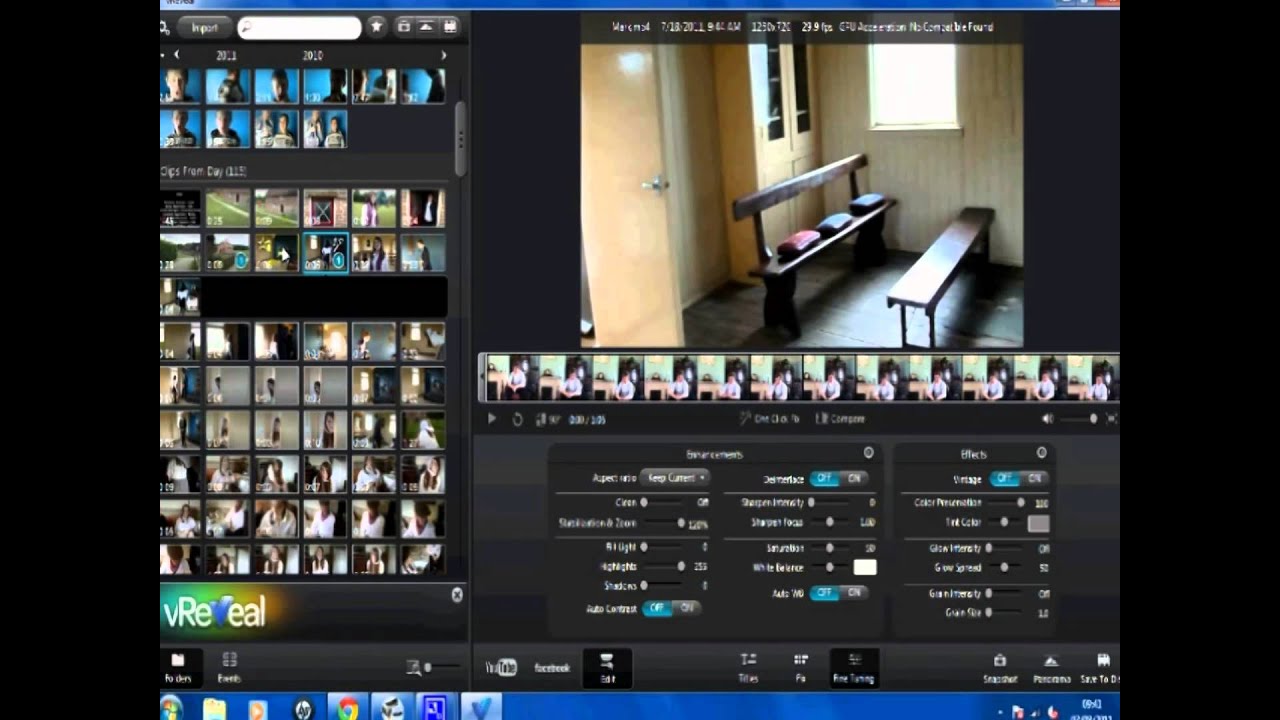The width and height of the screenshot is (1280, 720).
Task: Switch to the Events tab
Action: pyautogui.click(x=229, y=666)
